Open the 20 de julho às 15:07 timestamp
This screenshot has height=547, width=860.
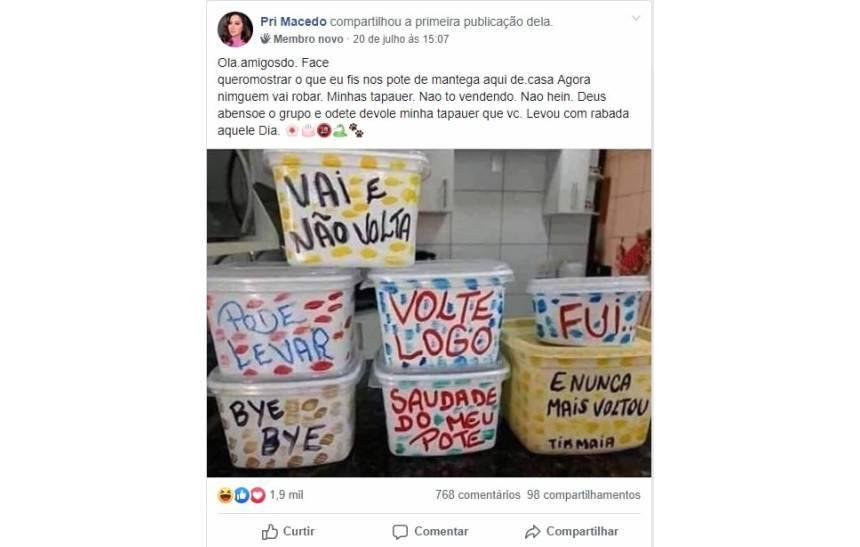pos(400,39)
